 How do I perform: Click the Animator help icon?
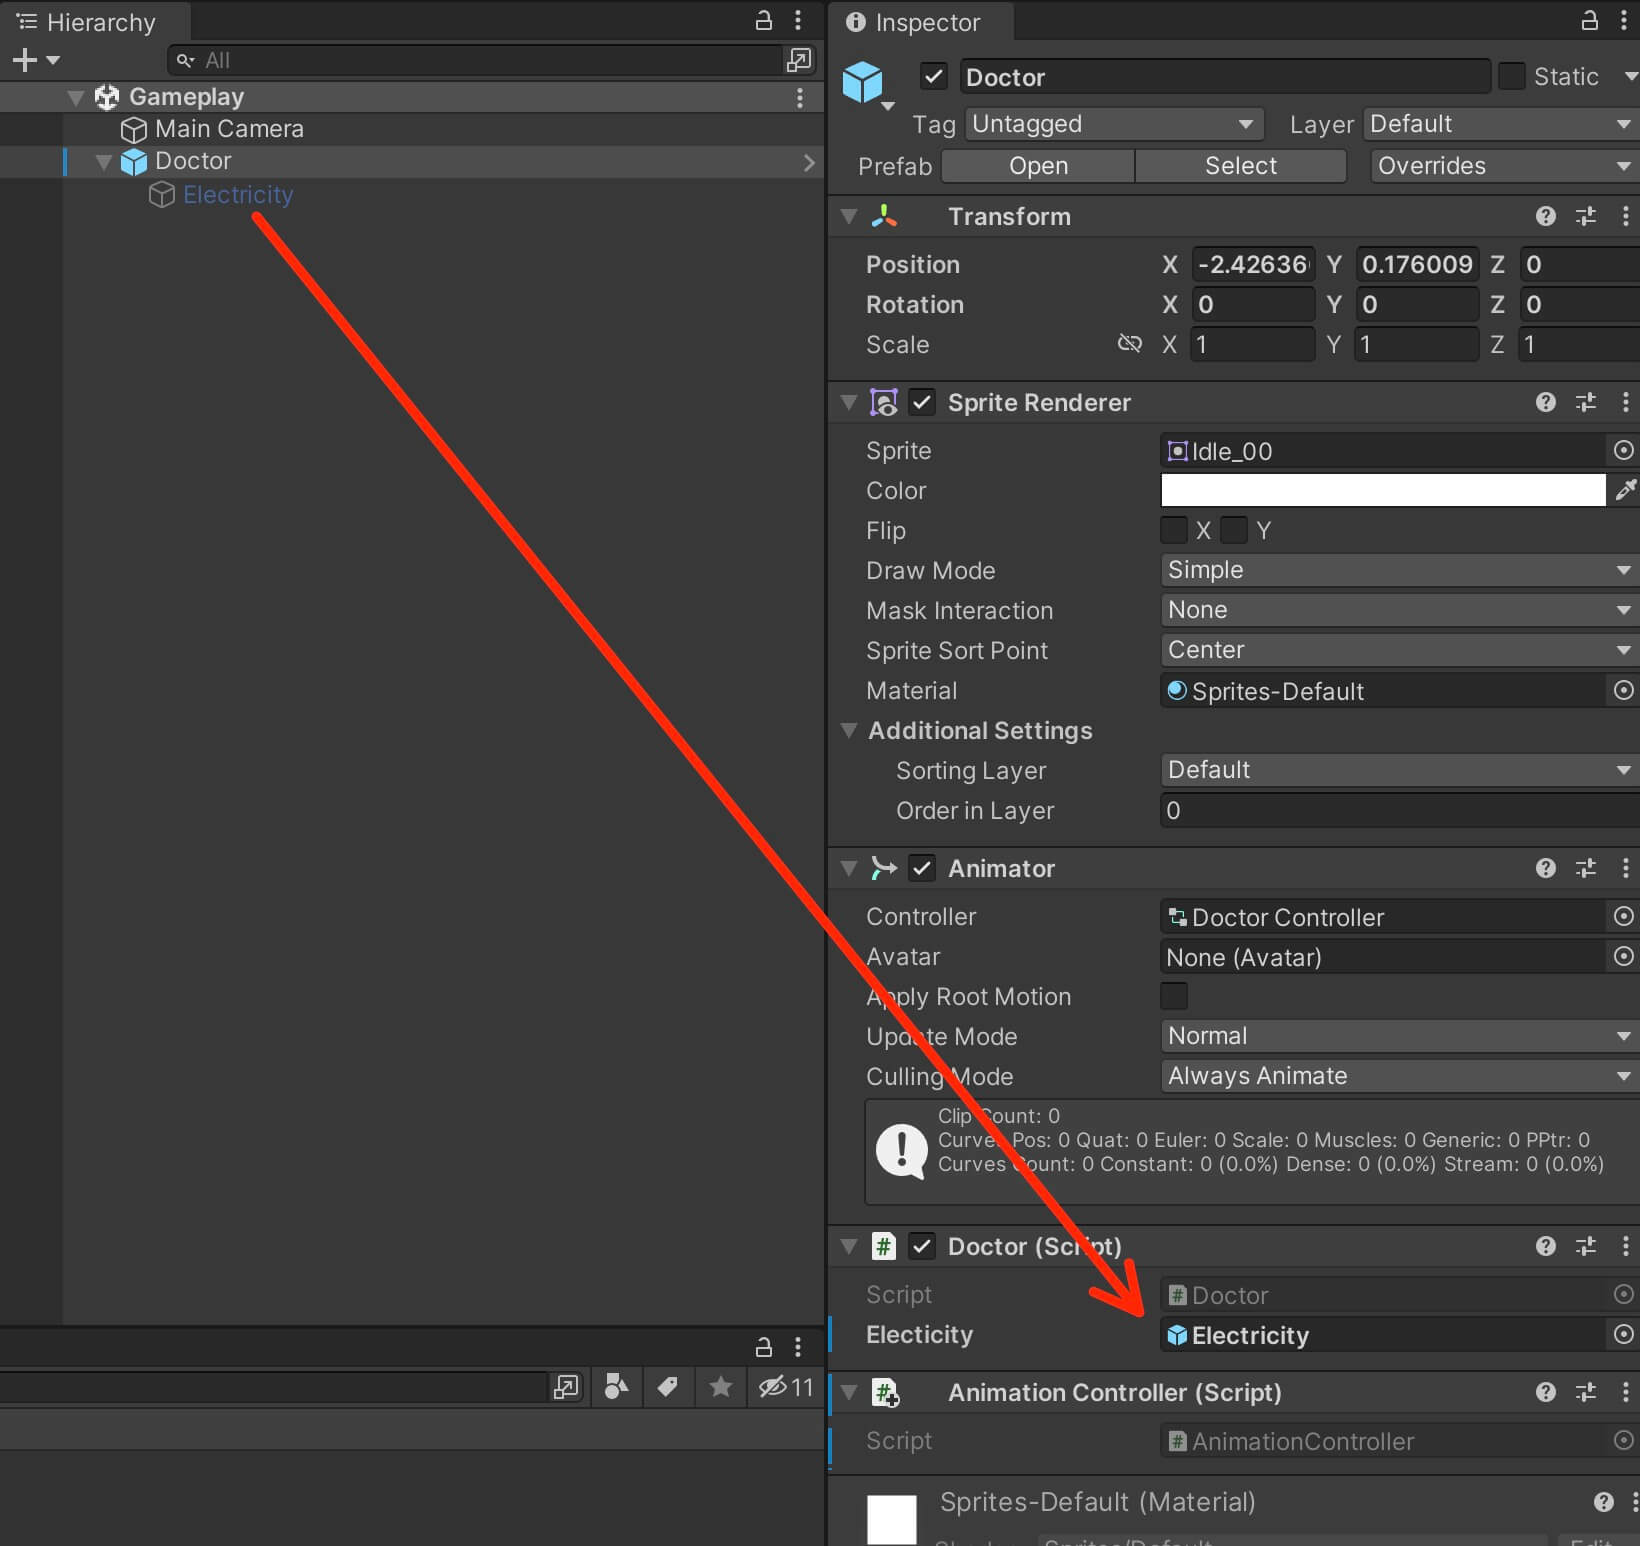pos(1545,868)
